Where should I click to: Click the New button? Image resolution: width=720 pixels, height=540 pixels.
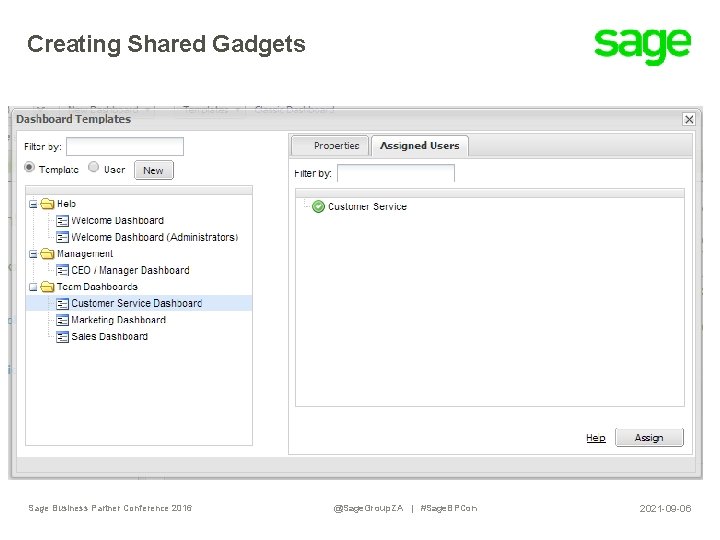[x=154, y=170]
